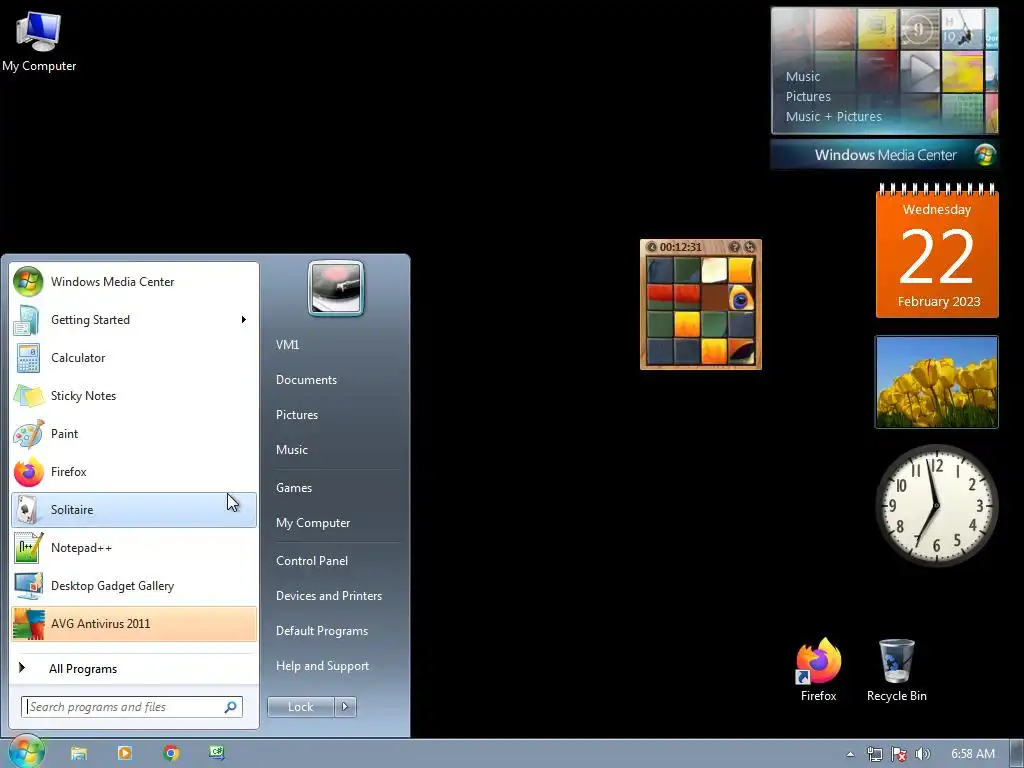Launch Google Chrome from the taskbar
This screenshot has height=768, width=1024.
point(171,753)
